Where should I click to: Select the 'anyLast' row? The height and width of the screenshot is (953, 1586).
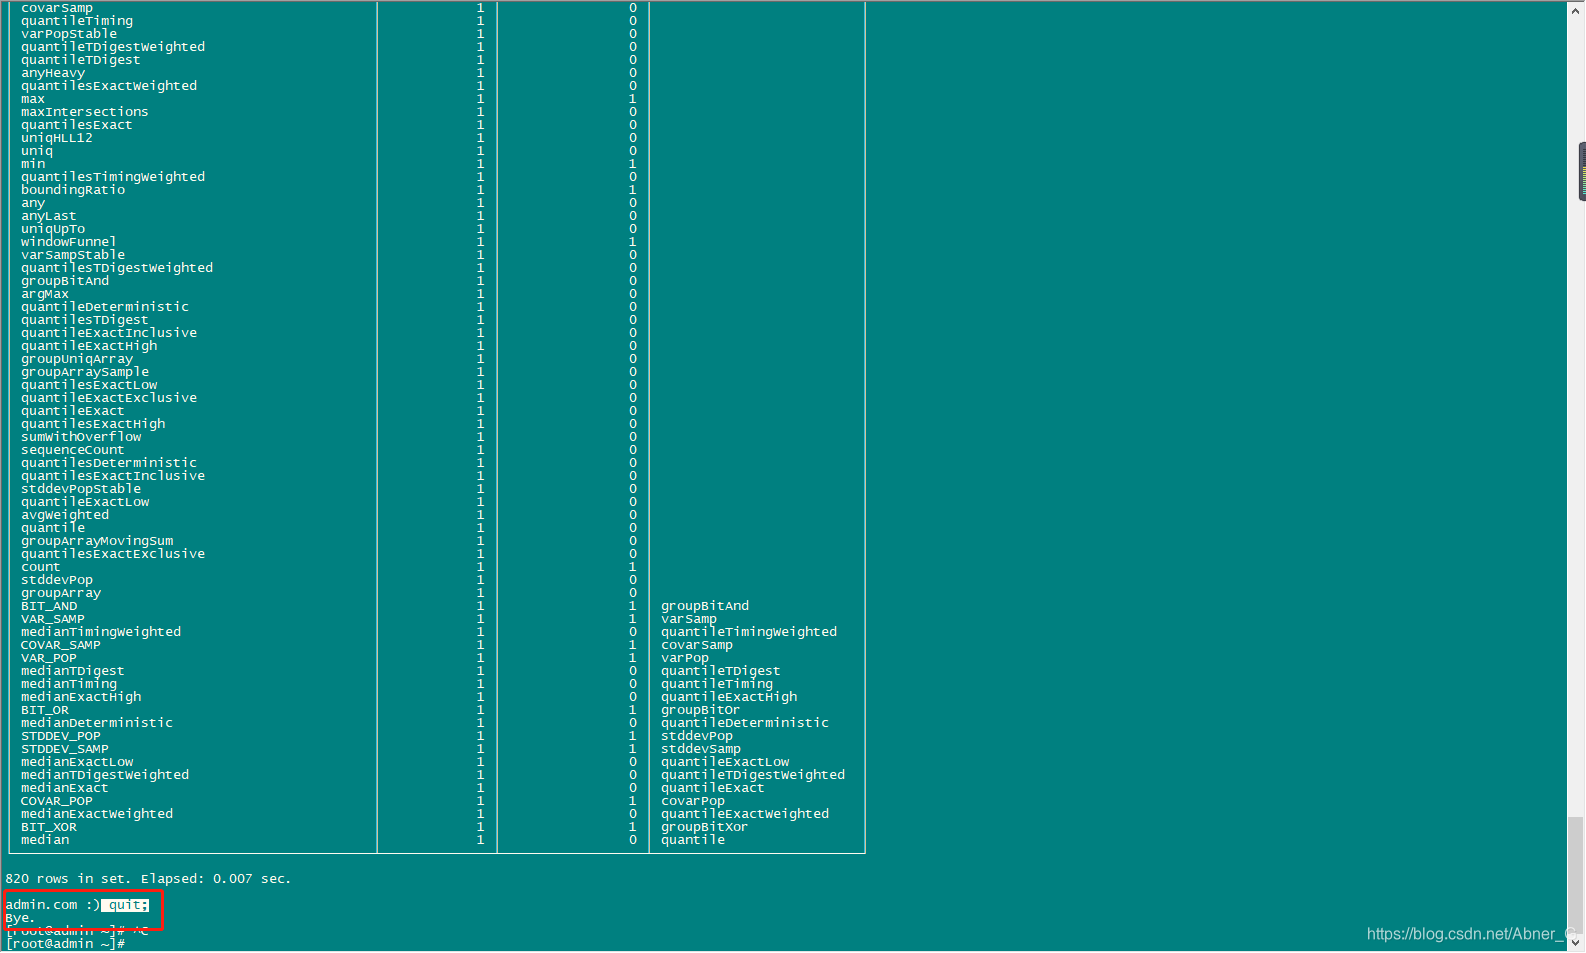pyautogui.click(x=49, y=216)
